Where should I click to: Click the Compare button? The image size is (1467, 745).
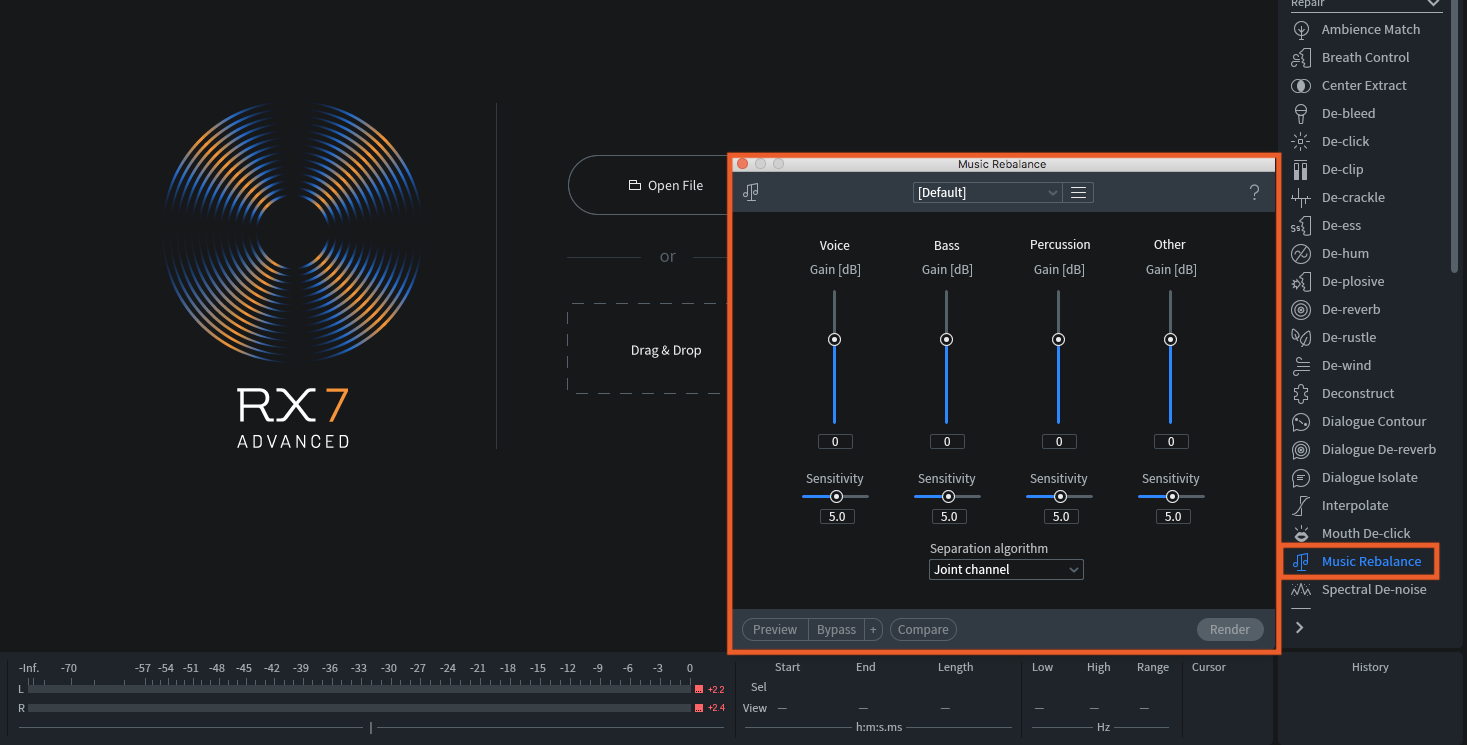pos(923,629)
